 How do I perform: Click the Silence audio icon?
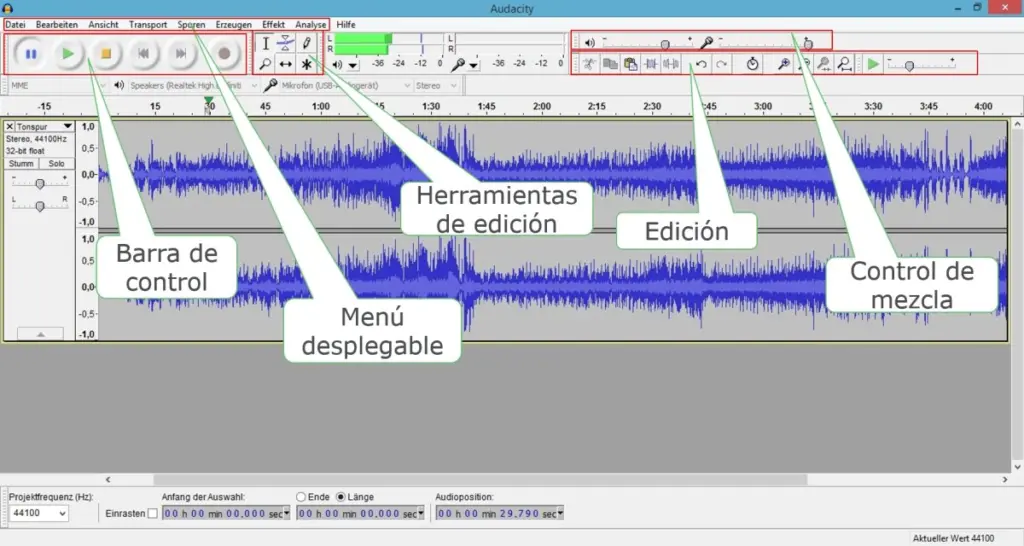tap(671, 64)
